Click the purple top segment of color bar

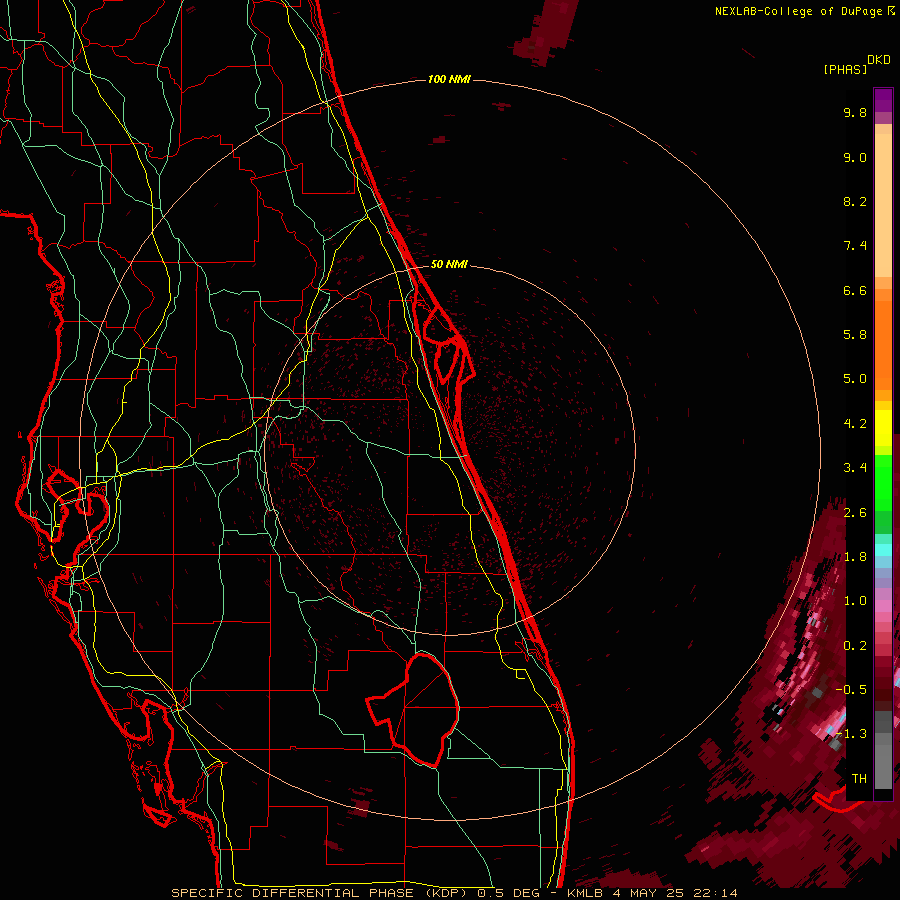[x=883, y=100]
